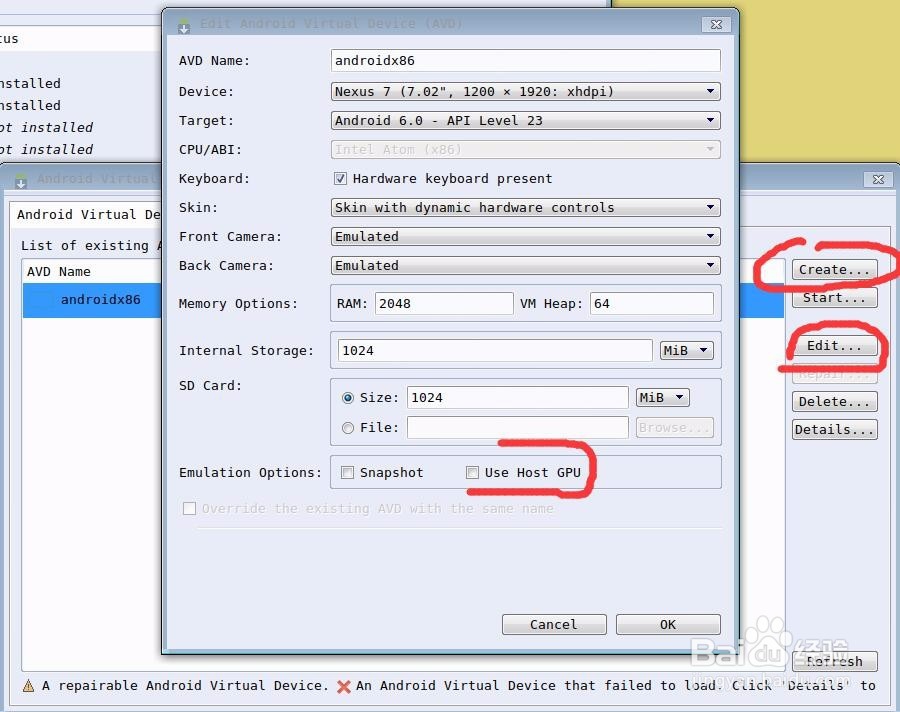This screenshot has width=900, height=712.
Task: Click the Create... button in AVD Manager
Action: (x=835, y=269)
